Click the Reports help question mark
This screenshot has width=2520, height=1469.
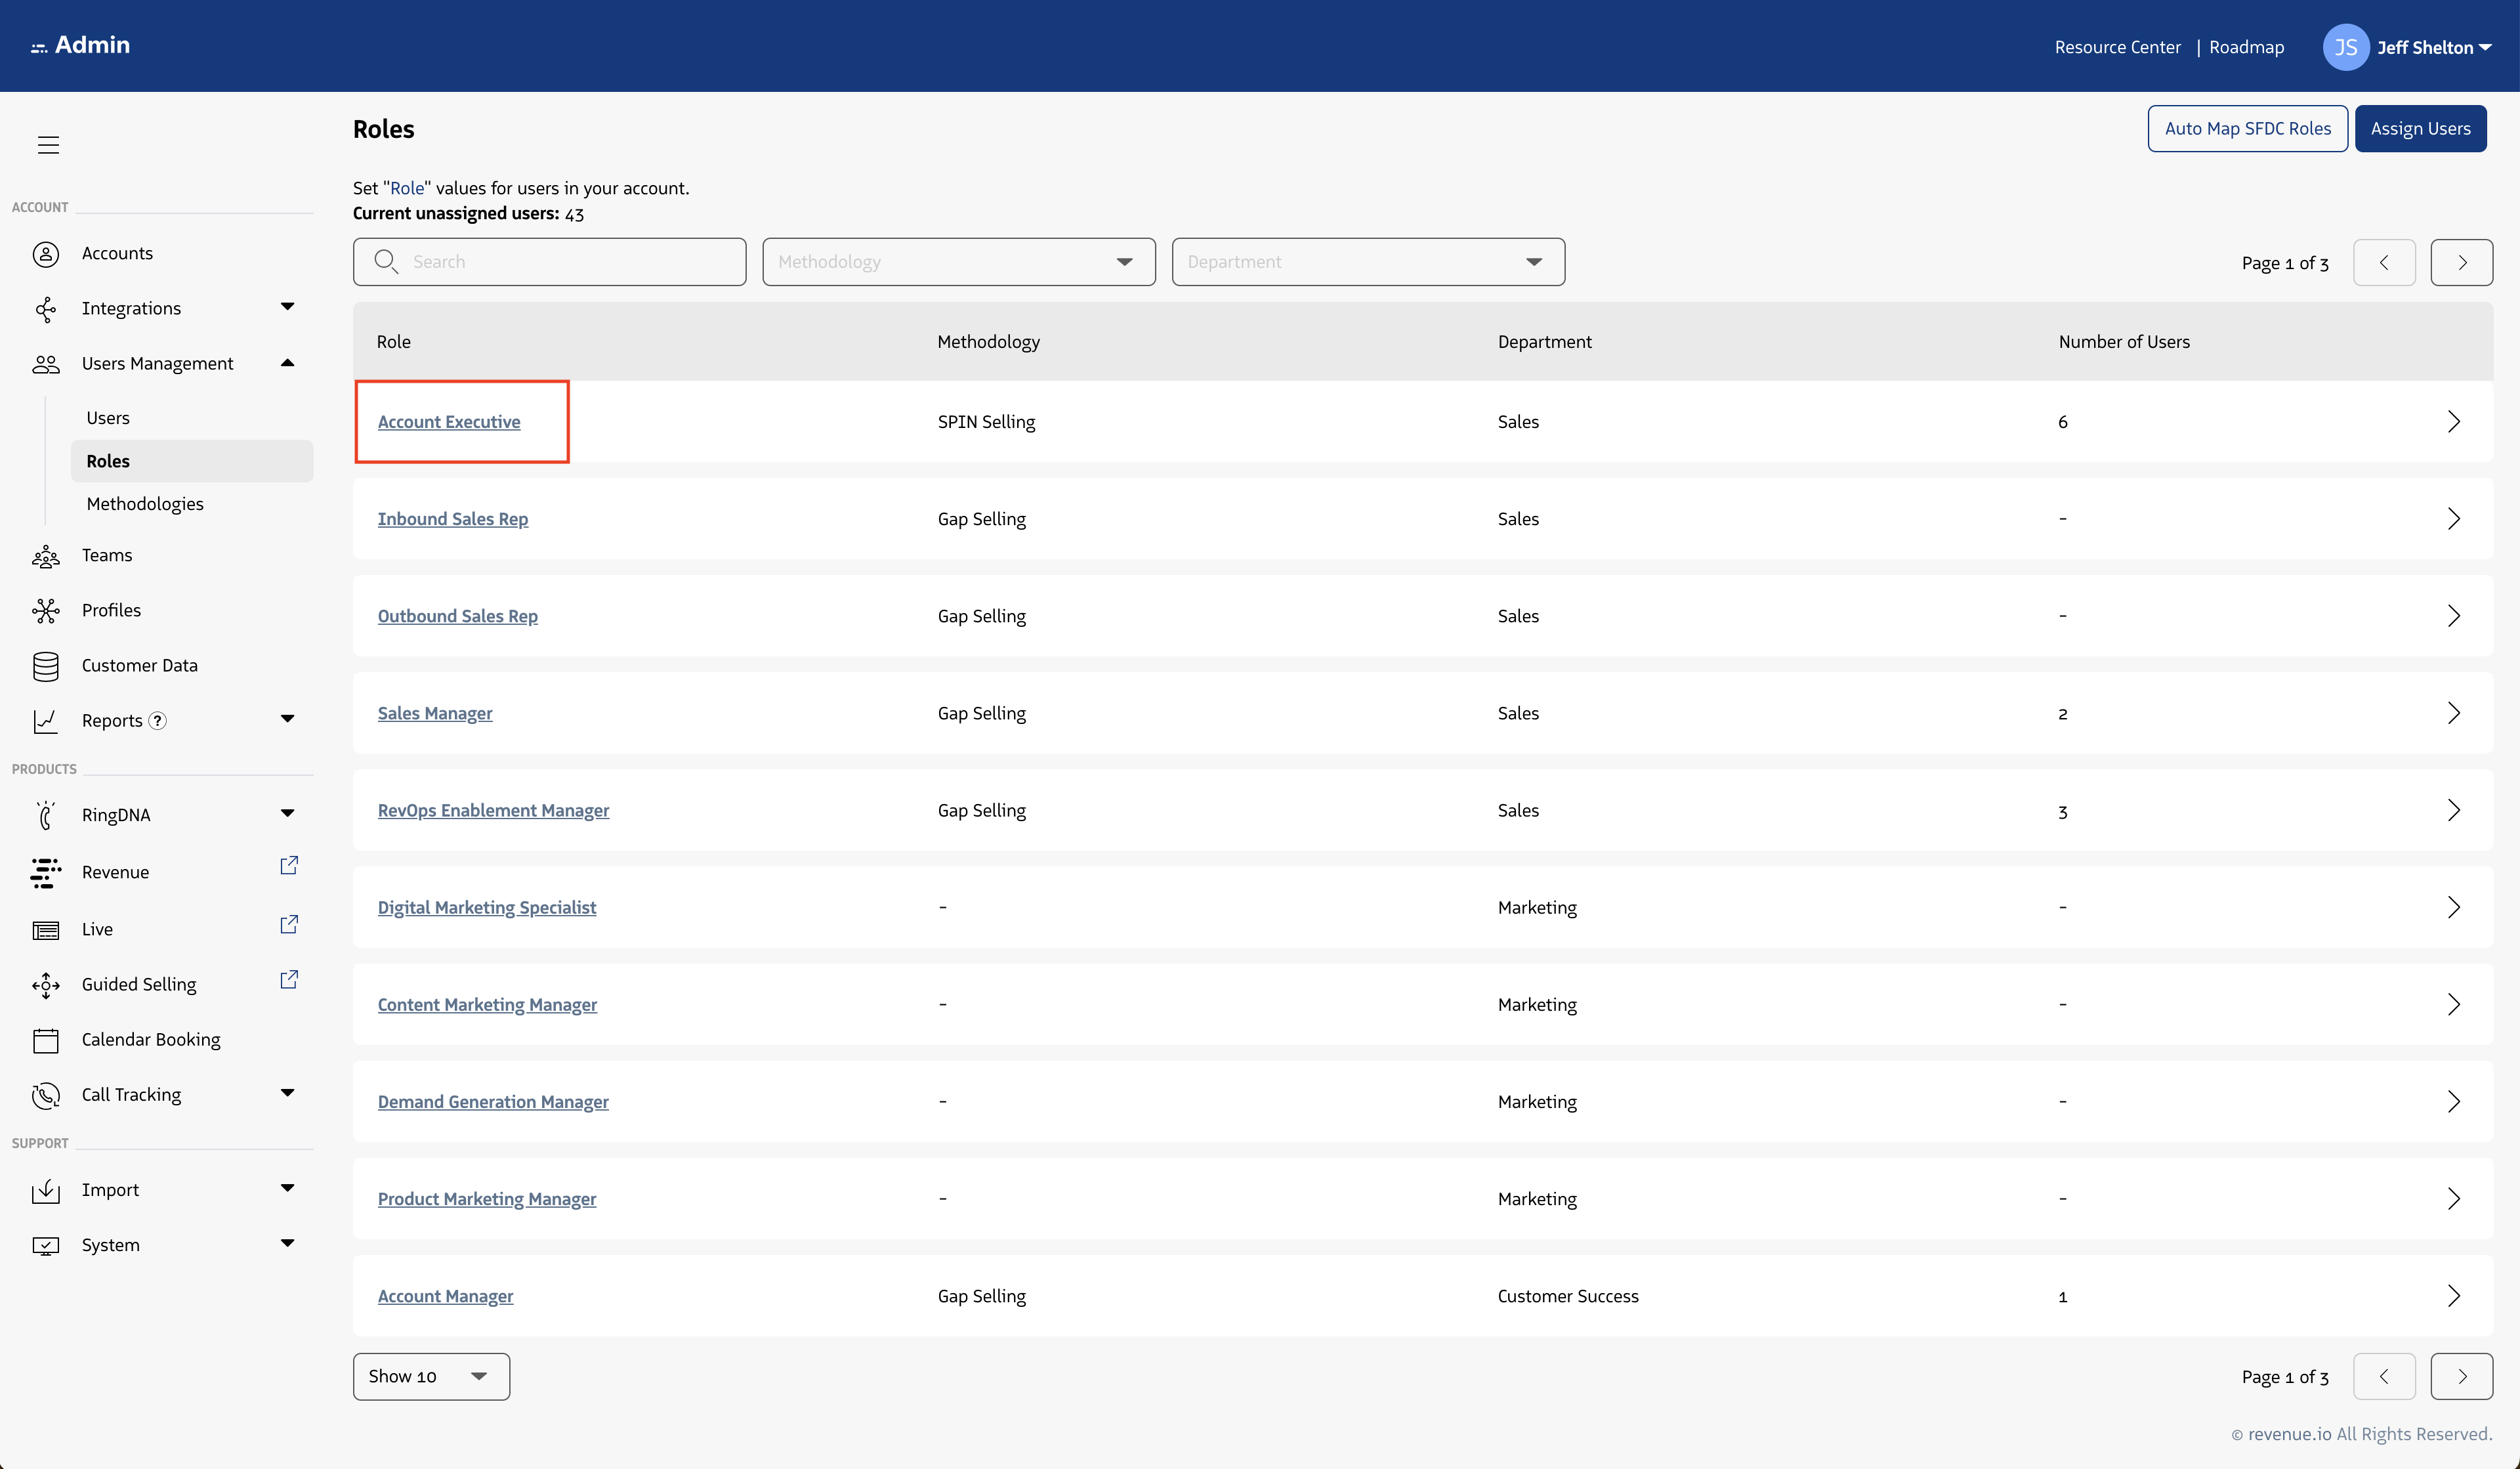pyautogui.click(x=157, y=721)
